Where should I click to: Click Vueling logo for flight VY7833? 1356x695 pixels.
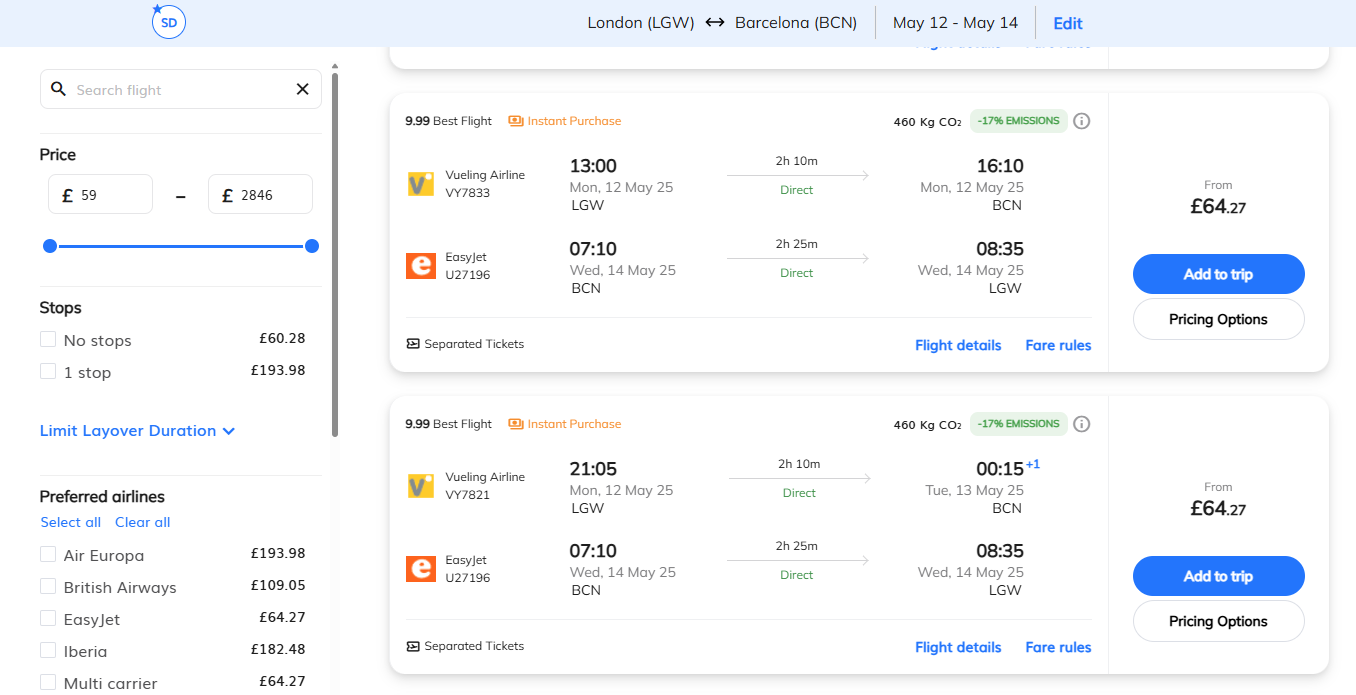coord(420,184)
